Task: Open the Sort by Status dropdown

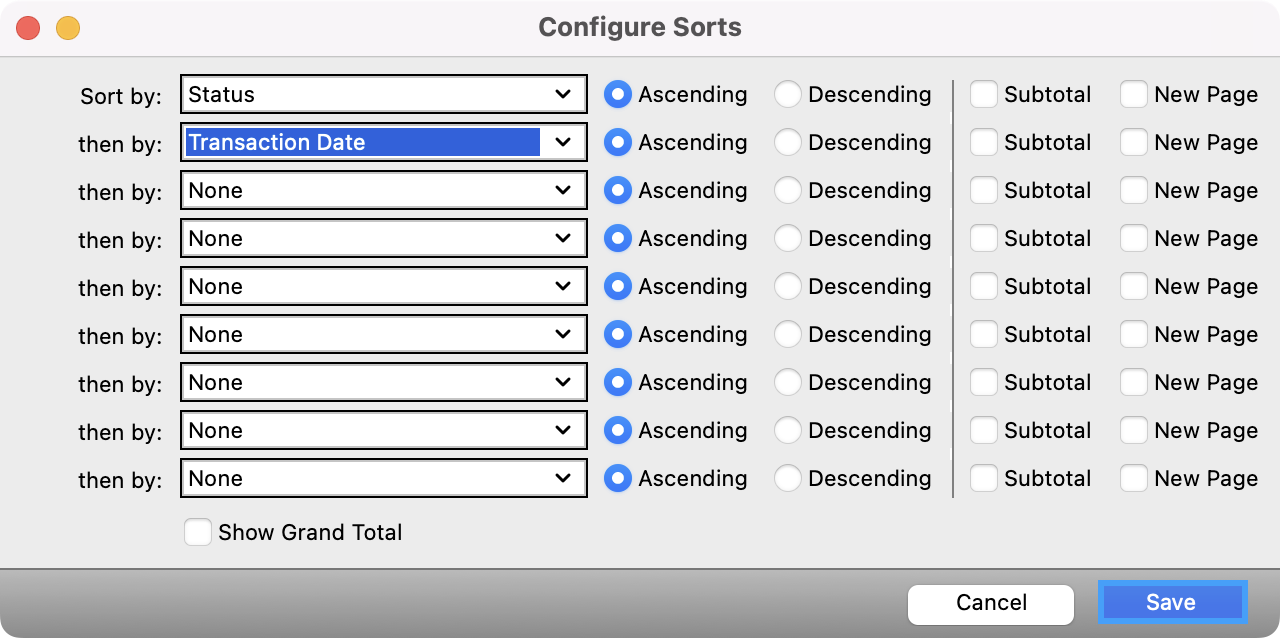Action: click(383, 95)
